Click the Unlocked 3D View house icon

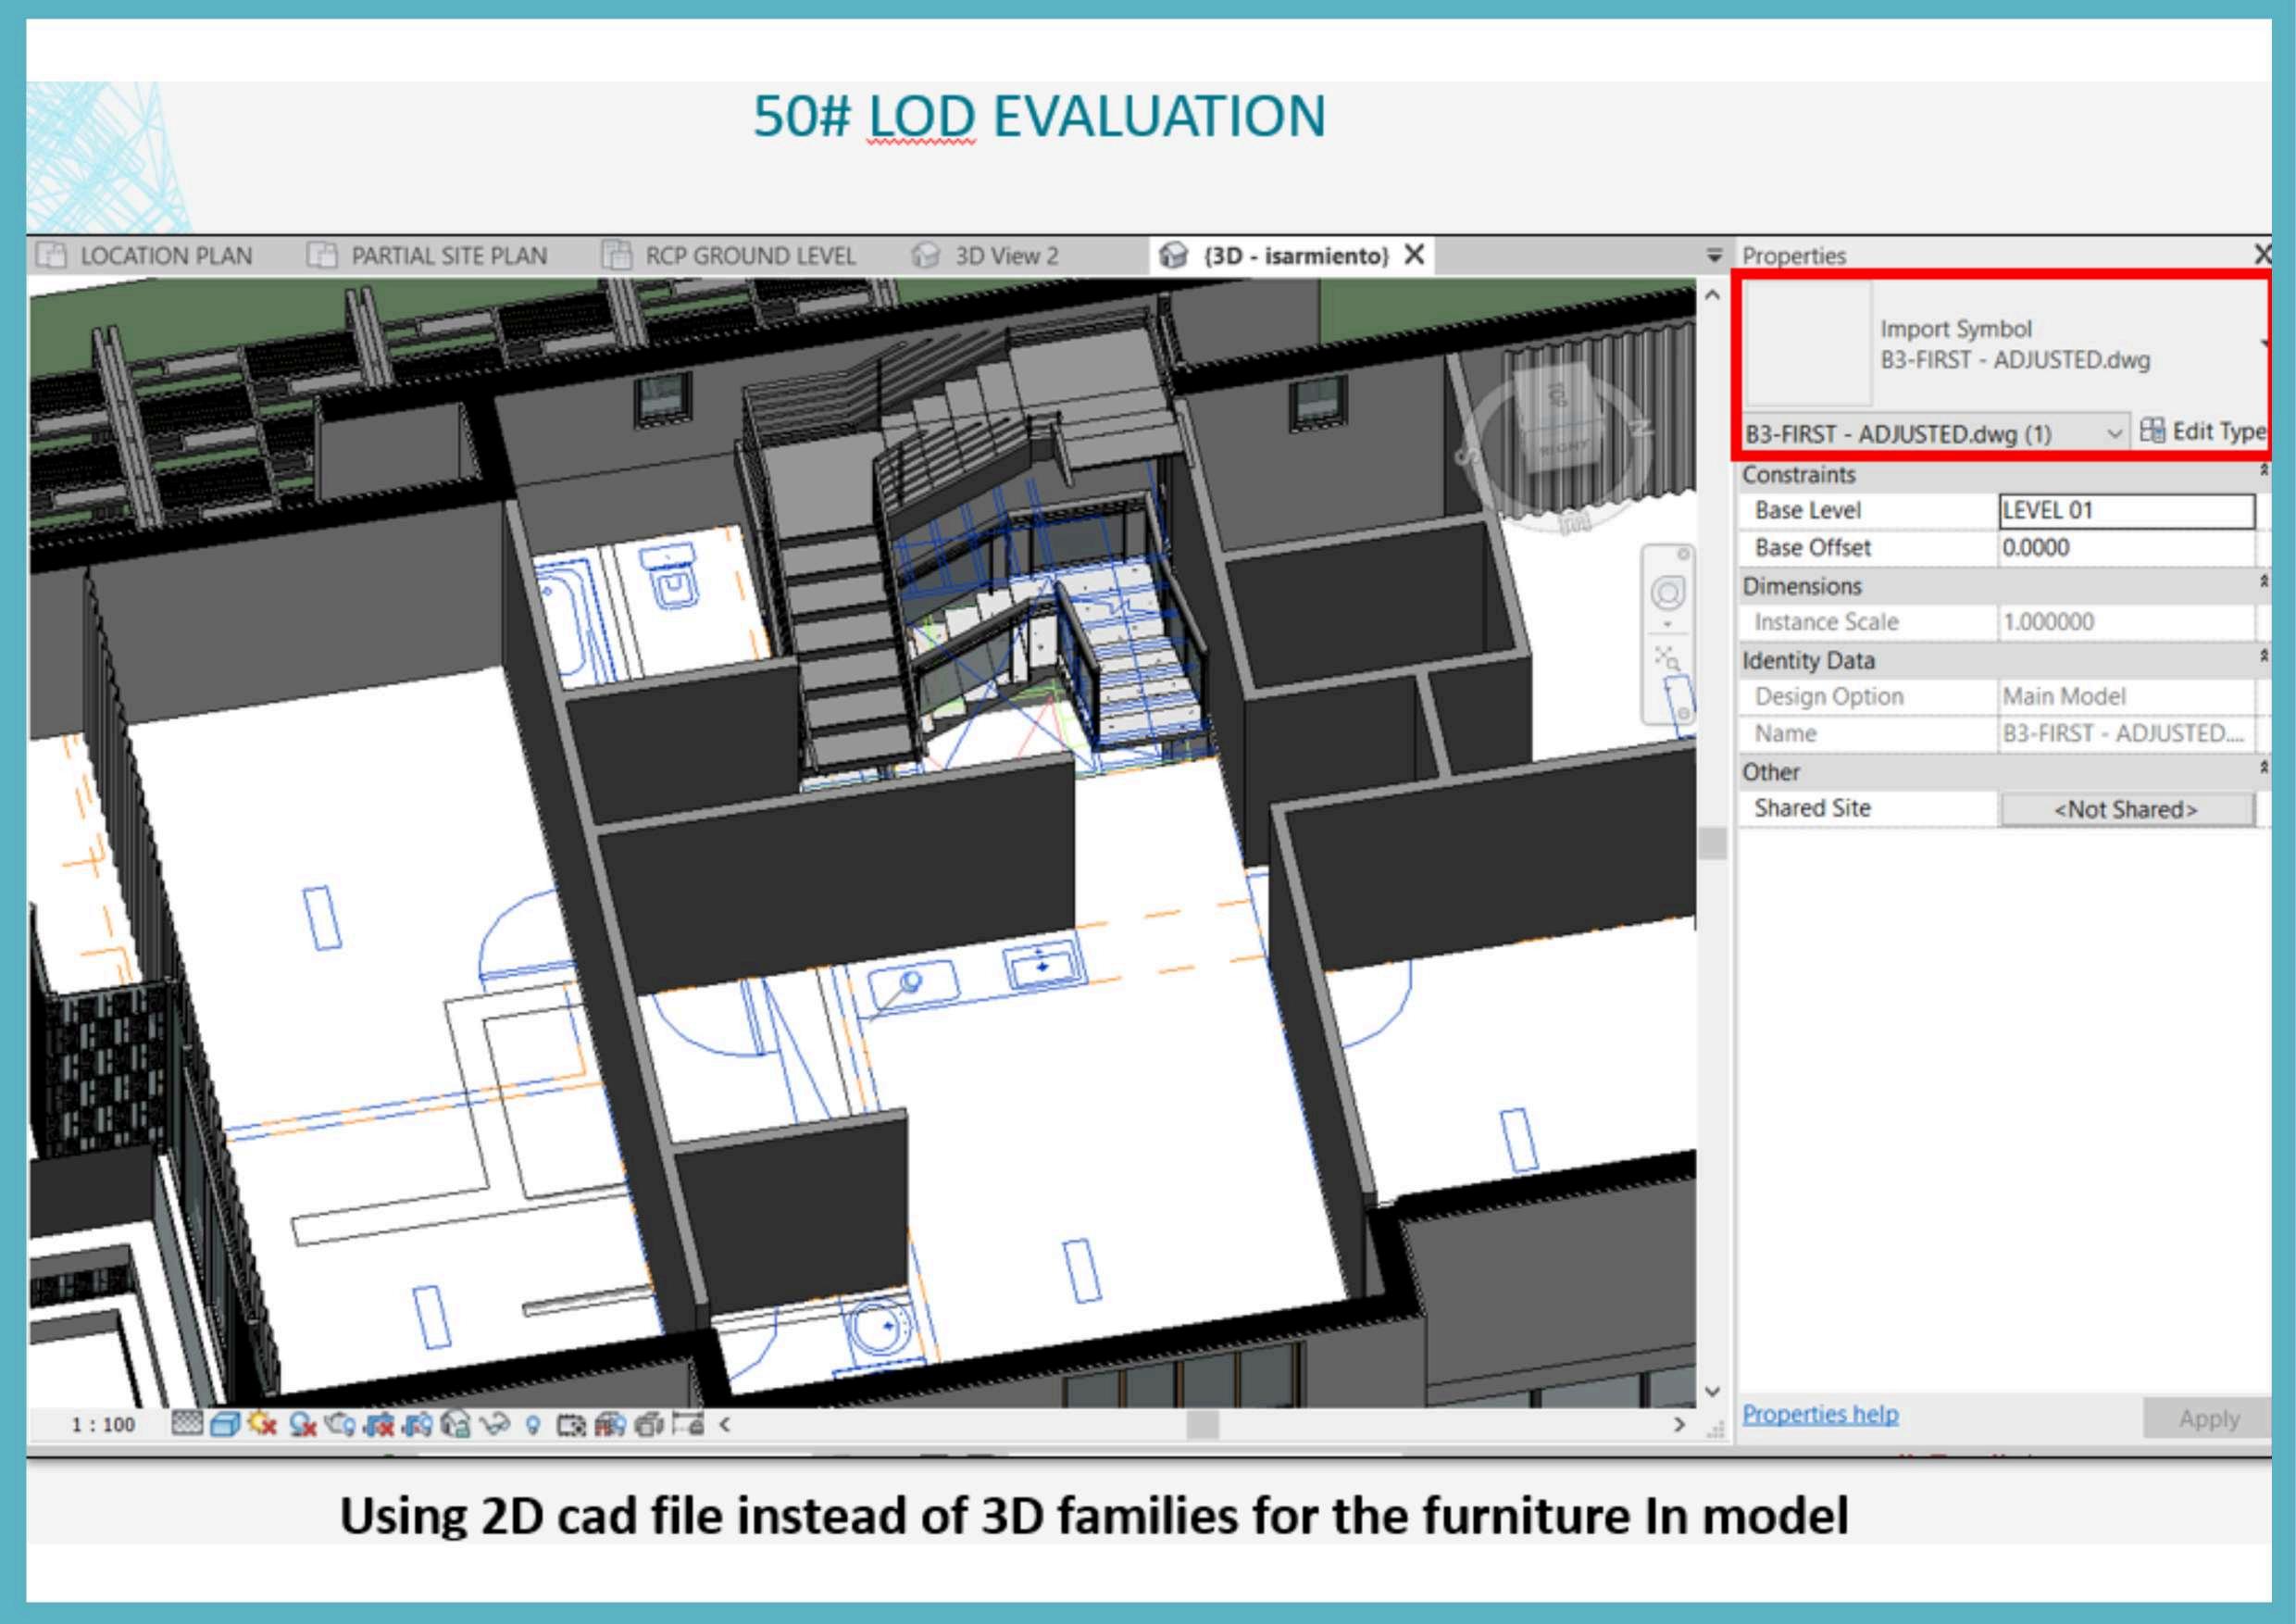(x=455, y=1423)
